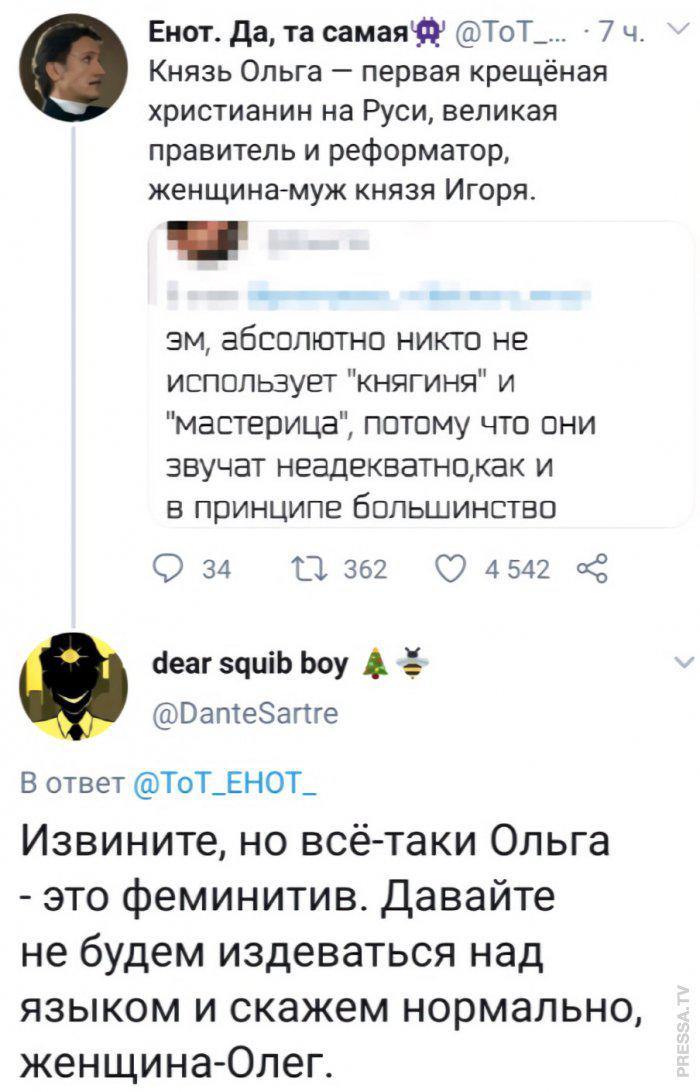Follow the @ToT_ЕНОТ_ mention link

[x=223, y=782]
